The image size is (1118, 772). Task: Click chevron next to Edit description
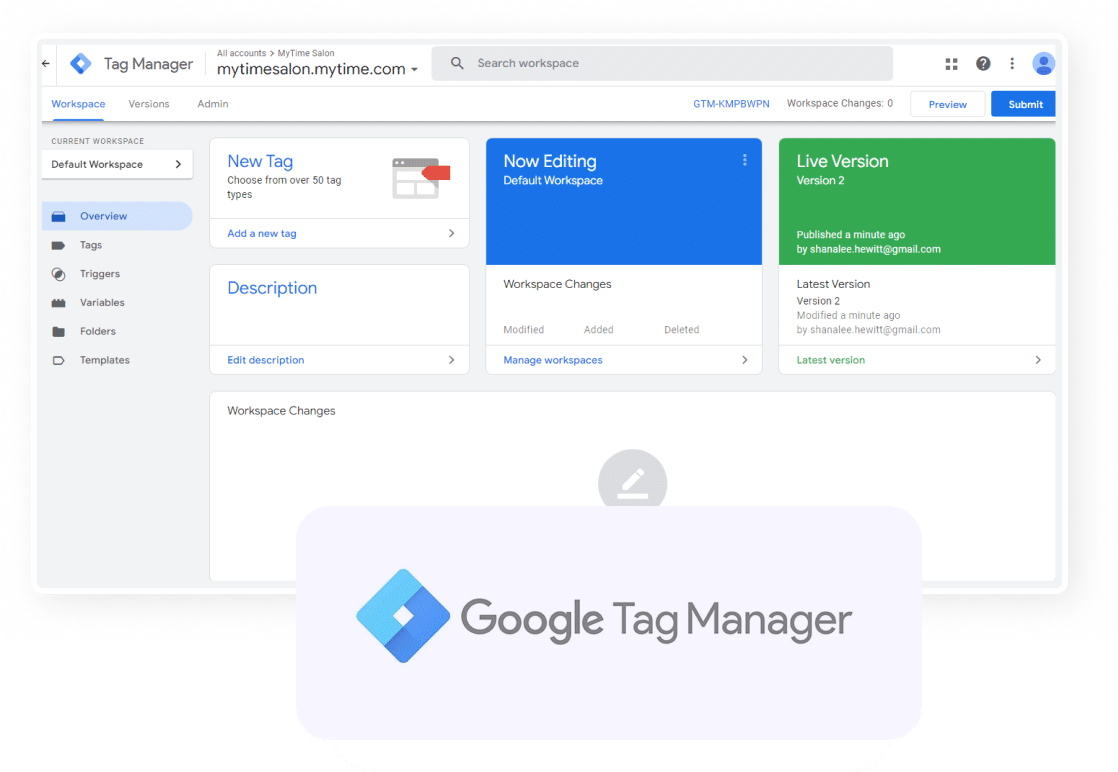point(451,360)
